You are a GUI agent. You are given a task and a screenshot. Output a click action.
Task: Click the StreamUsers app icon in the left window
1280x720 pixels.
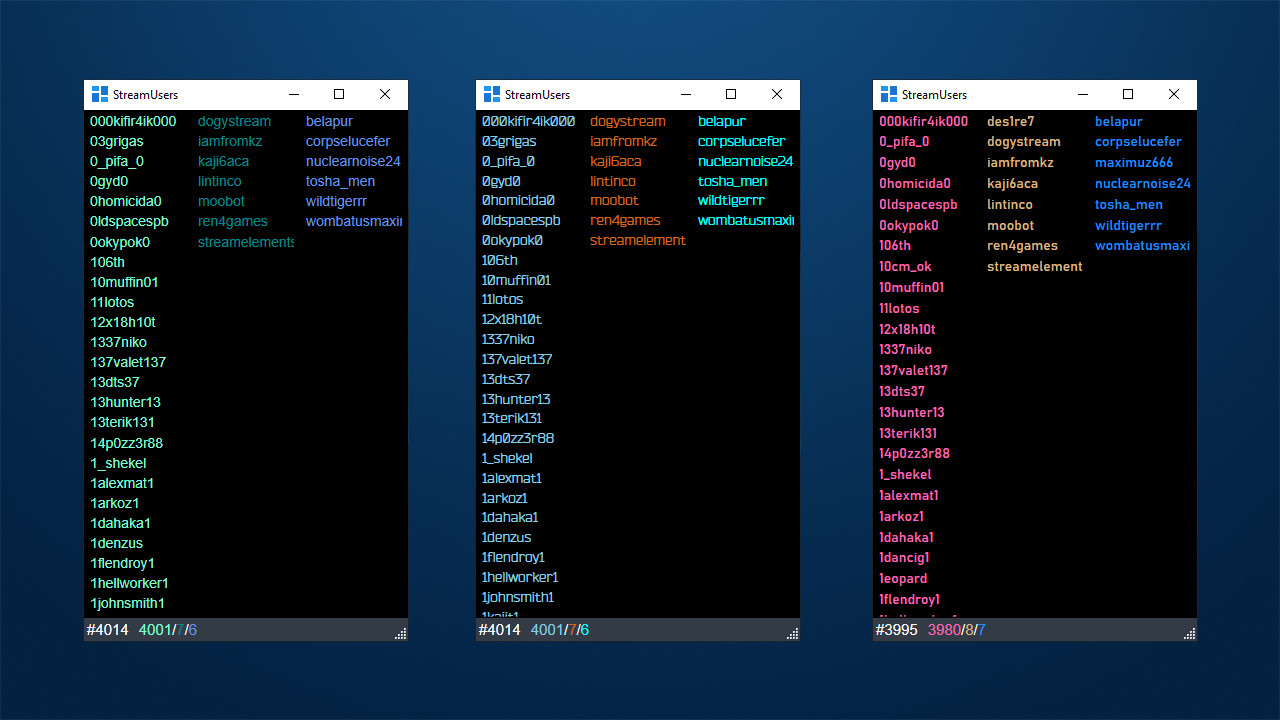(99, 95)
